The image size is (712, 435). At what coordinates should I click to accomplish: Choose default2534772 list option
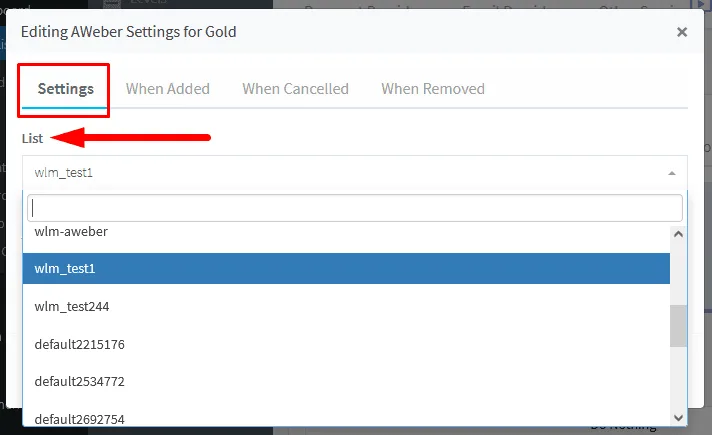(x=346, y=381)
